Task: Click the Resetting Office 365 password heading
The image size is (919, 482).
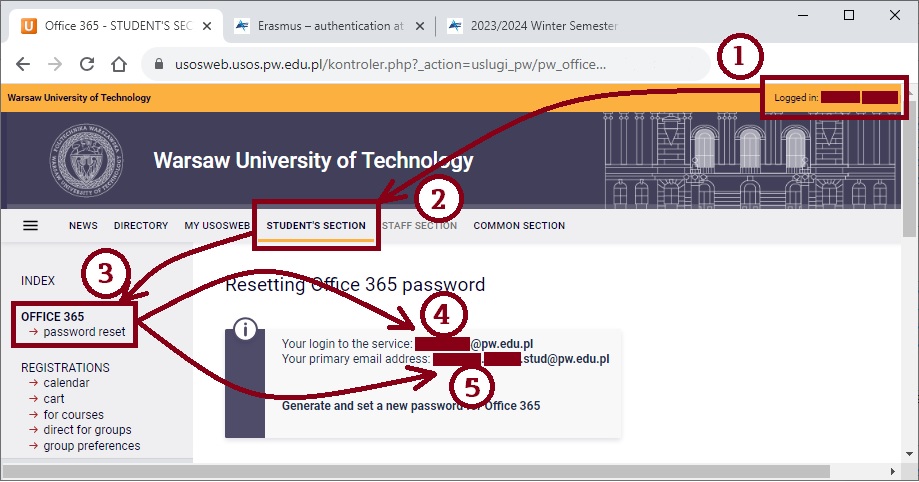Action: (x=355, y=285)
